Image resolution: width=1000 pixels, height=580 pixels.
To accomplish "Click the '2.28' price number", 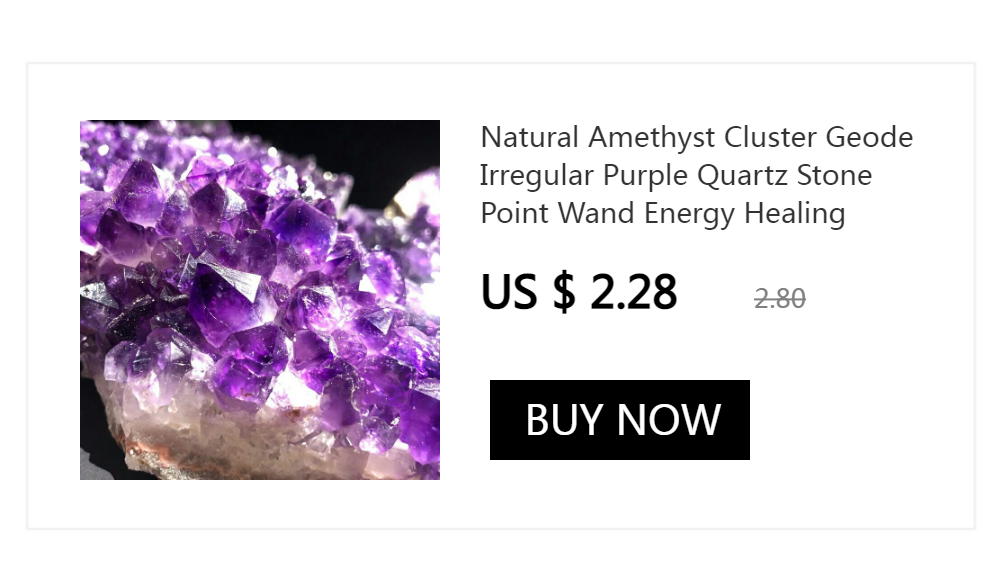I will click(x=633, y=292).
